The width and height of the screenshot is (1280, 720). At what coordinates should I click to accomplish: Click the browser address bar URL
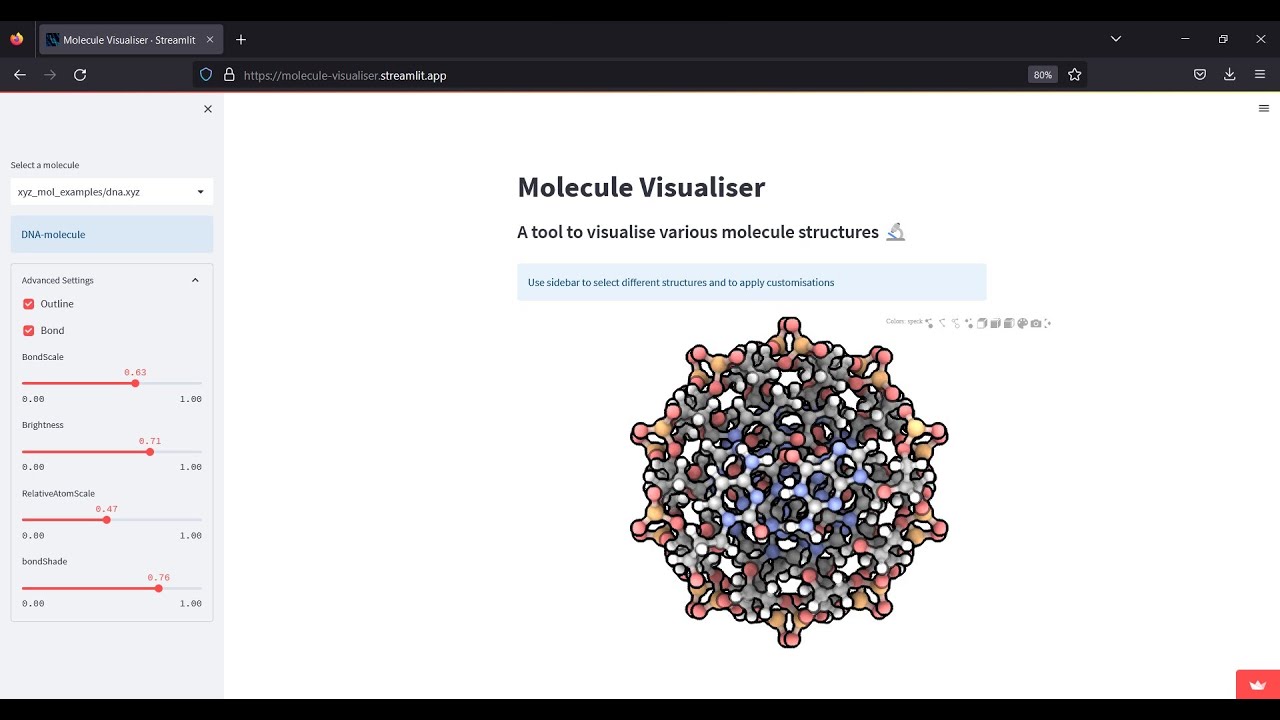(x=344, y=75)
